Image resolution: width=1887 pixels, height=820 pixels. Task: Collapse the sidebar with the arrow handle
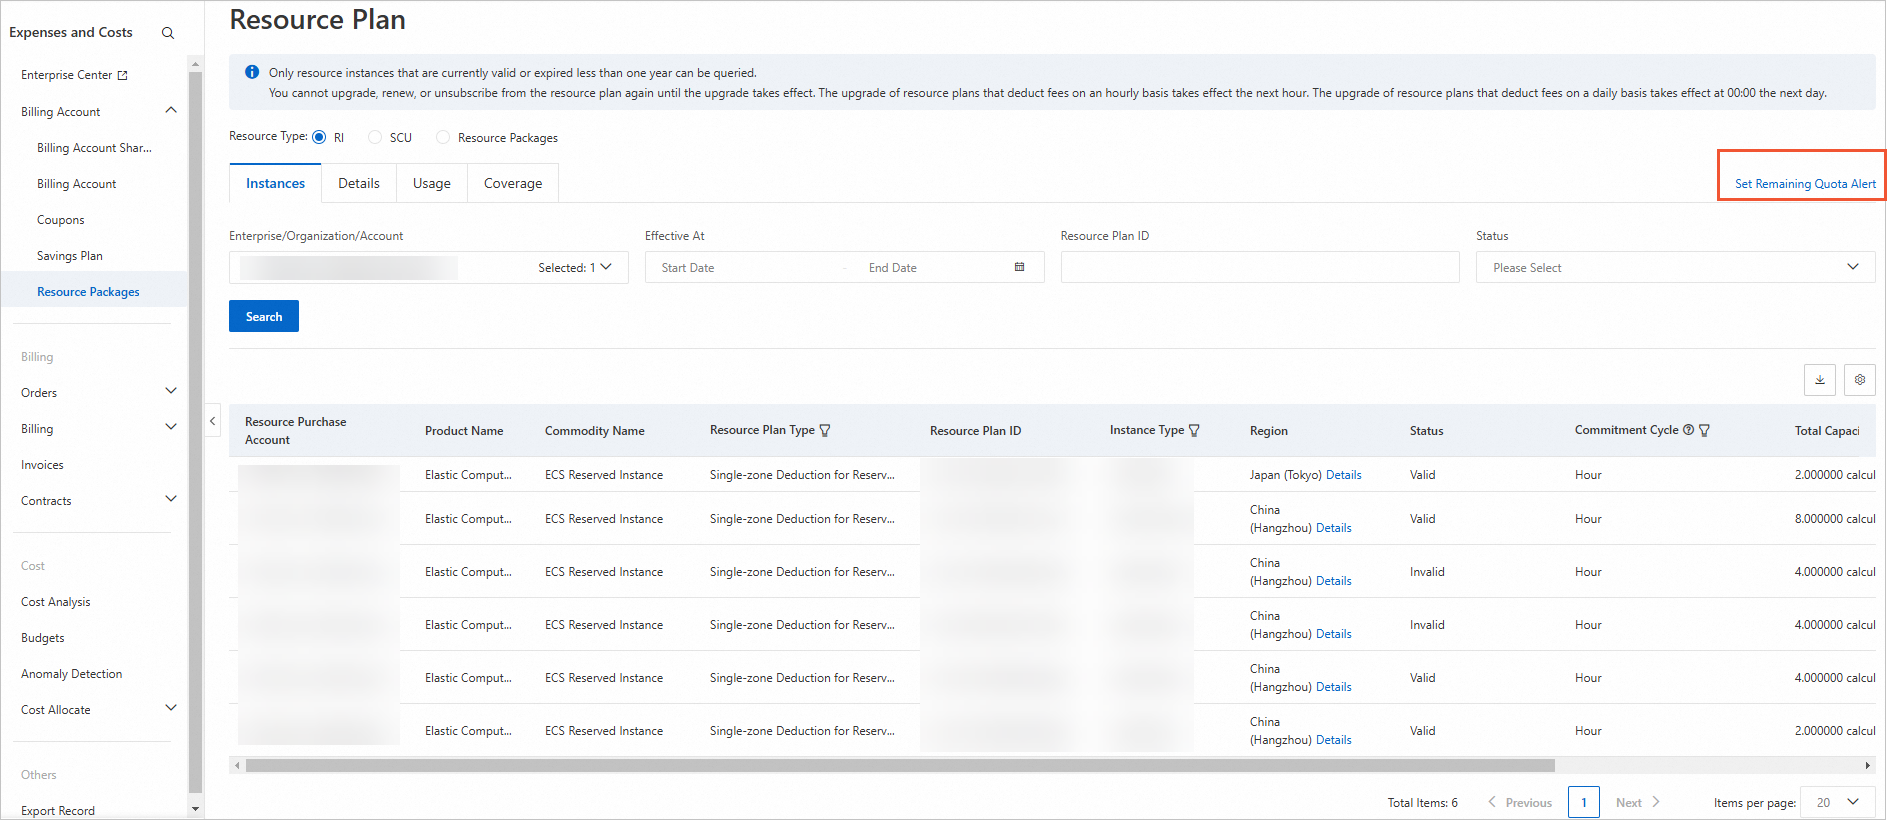(212, 421)
